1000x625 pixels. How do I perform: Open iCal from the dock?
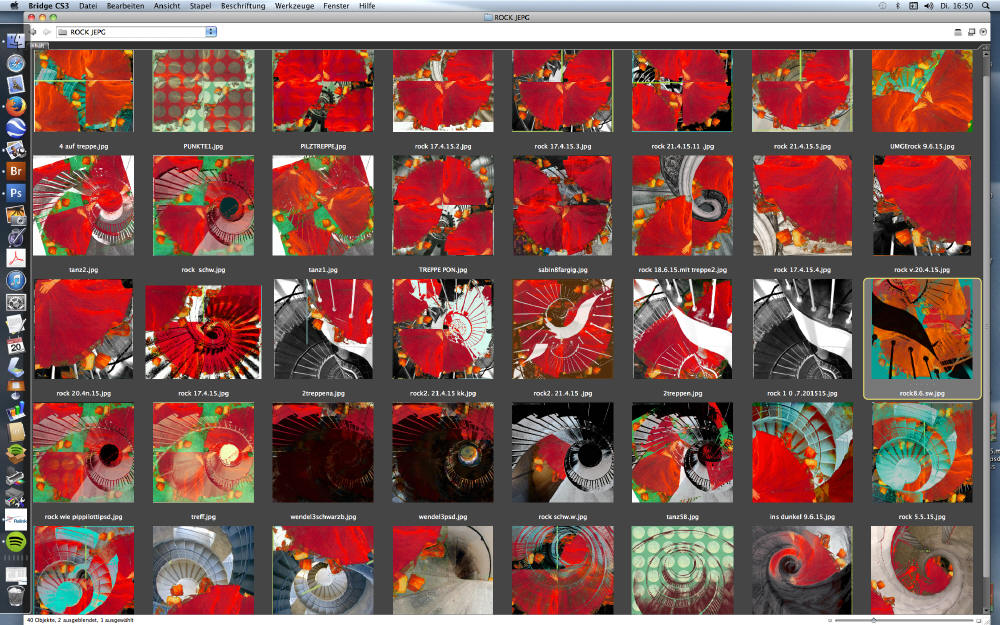point(15,345)
